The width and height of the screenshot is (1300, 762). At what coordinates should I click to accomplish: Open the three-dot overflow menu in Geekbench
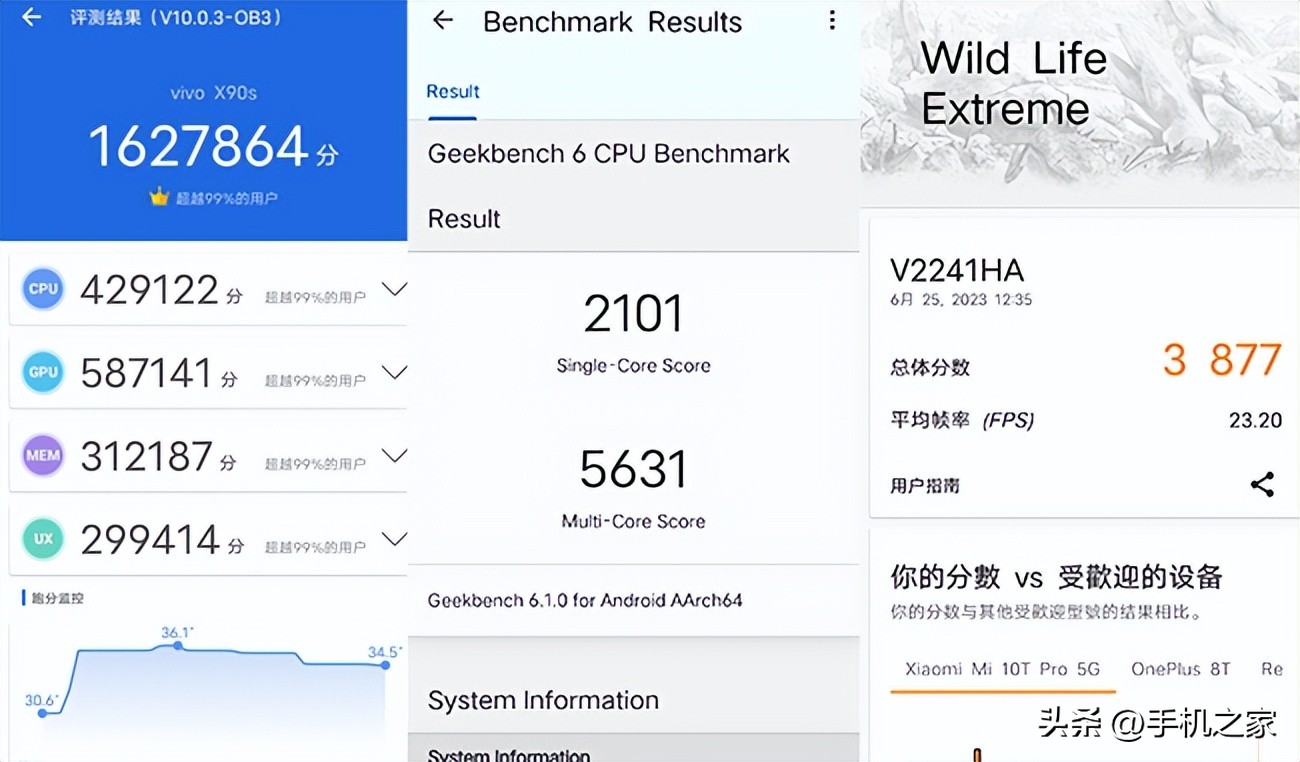832,21
